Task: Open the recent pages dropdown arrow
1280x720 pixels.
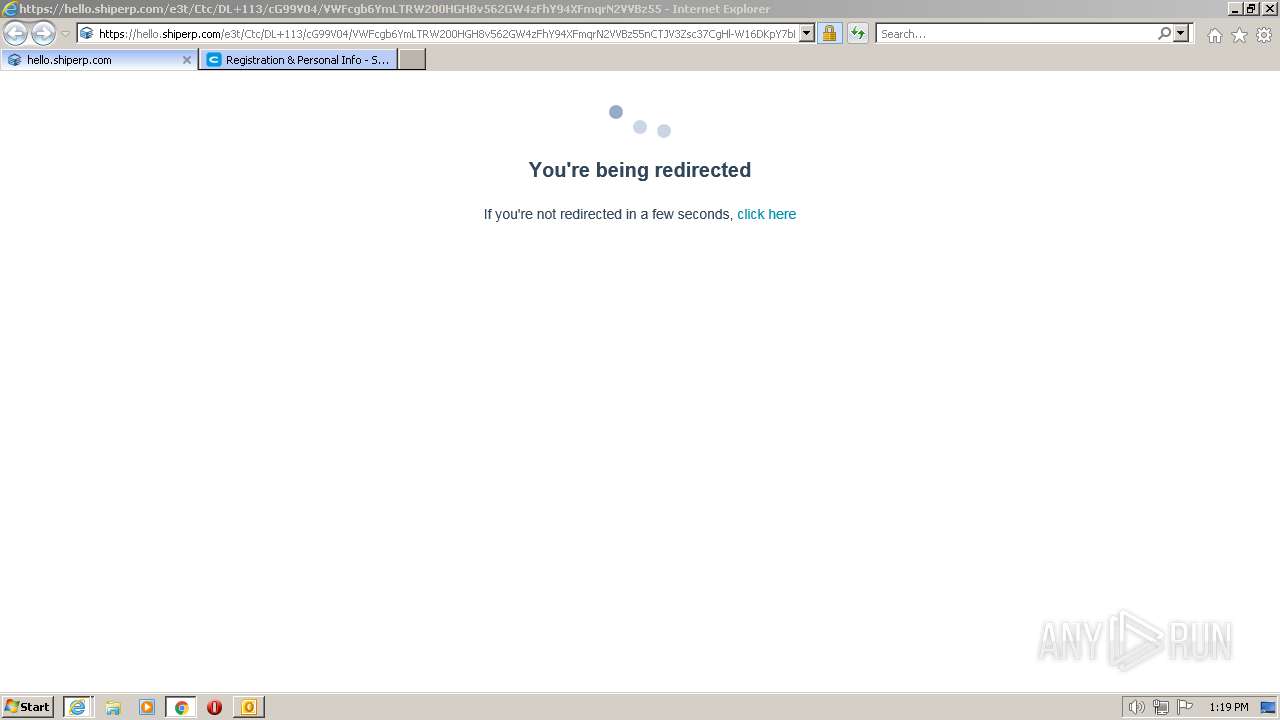Action: [65, 33]
